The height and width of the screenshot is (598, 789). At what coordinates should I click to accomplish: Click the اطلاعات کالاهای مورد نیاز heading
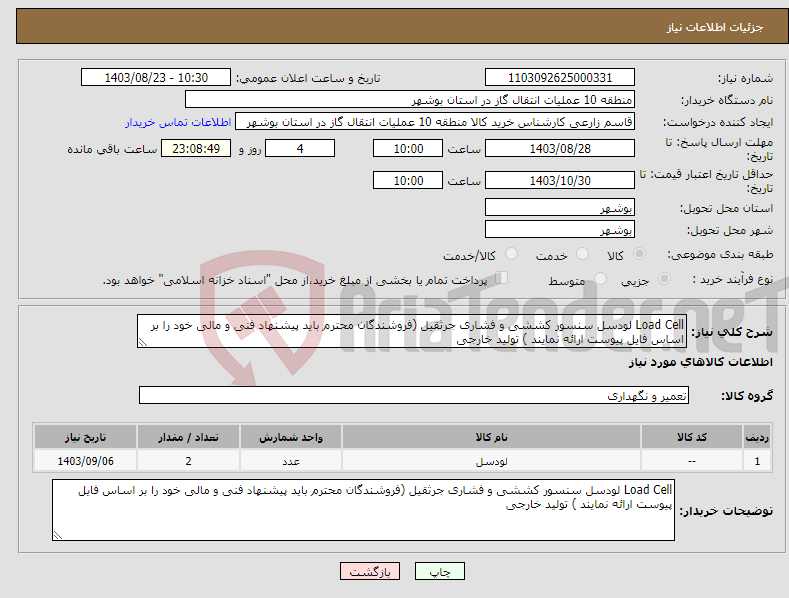700,362
